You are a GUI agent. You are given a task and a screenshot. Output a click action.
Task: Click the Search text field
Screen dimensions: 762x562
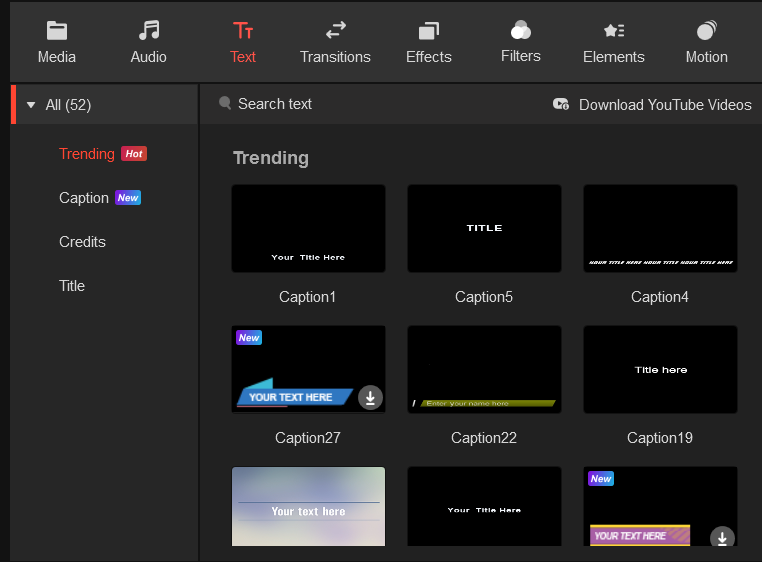pyautogui.click(x=275, y=104)
